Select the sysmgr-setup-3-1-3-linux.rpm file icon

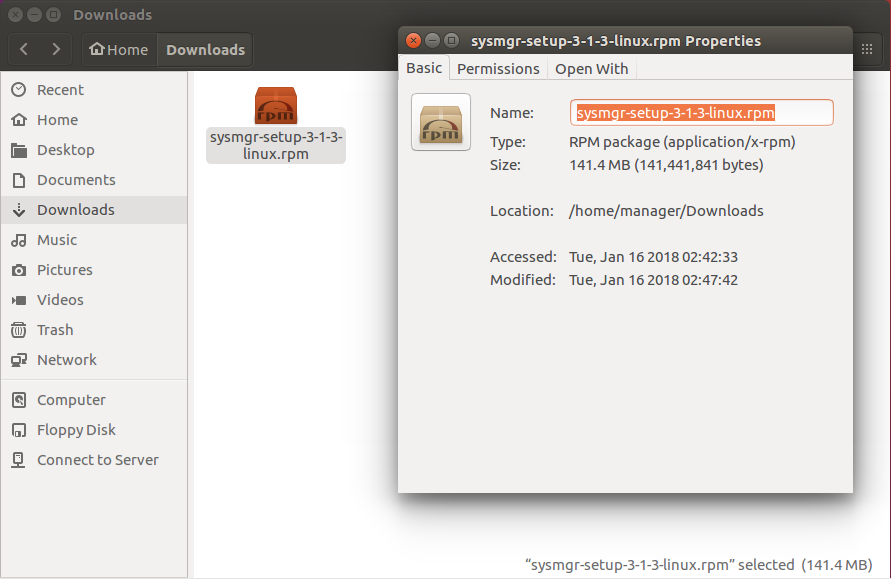pos(276,106)
